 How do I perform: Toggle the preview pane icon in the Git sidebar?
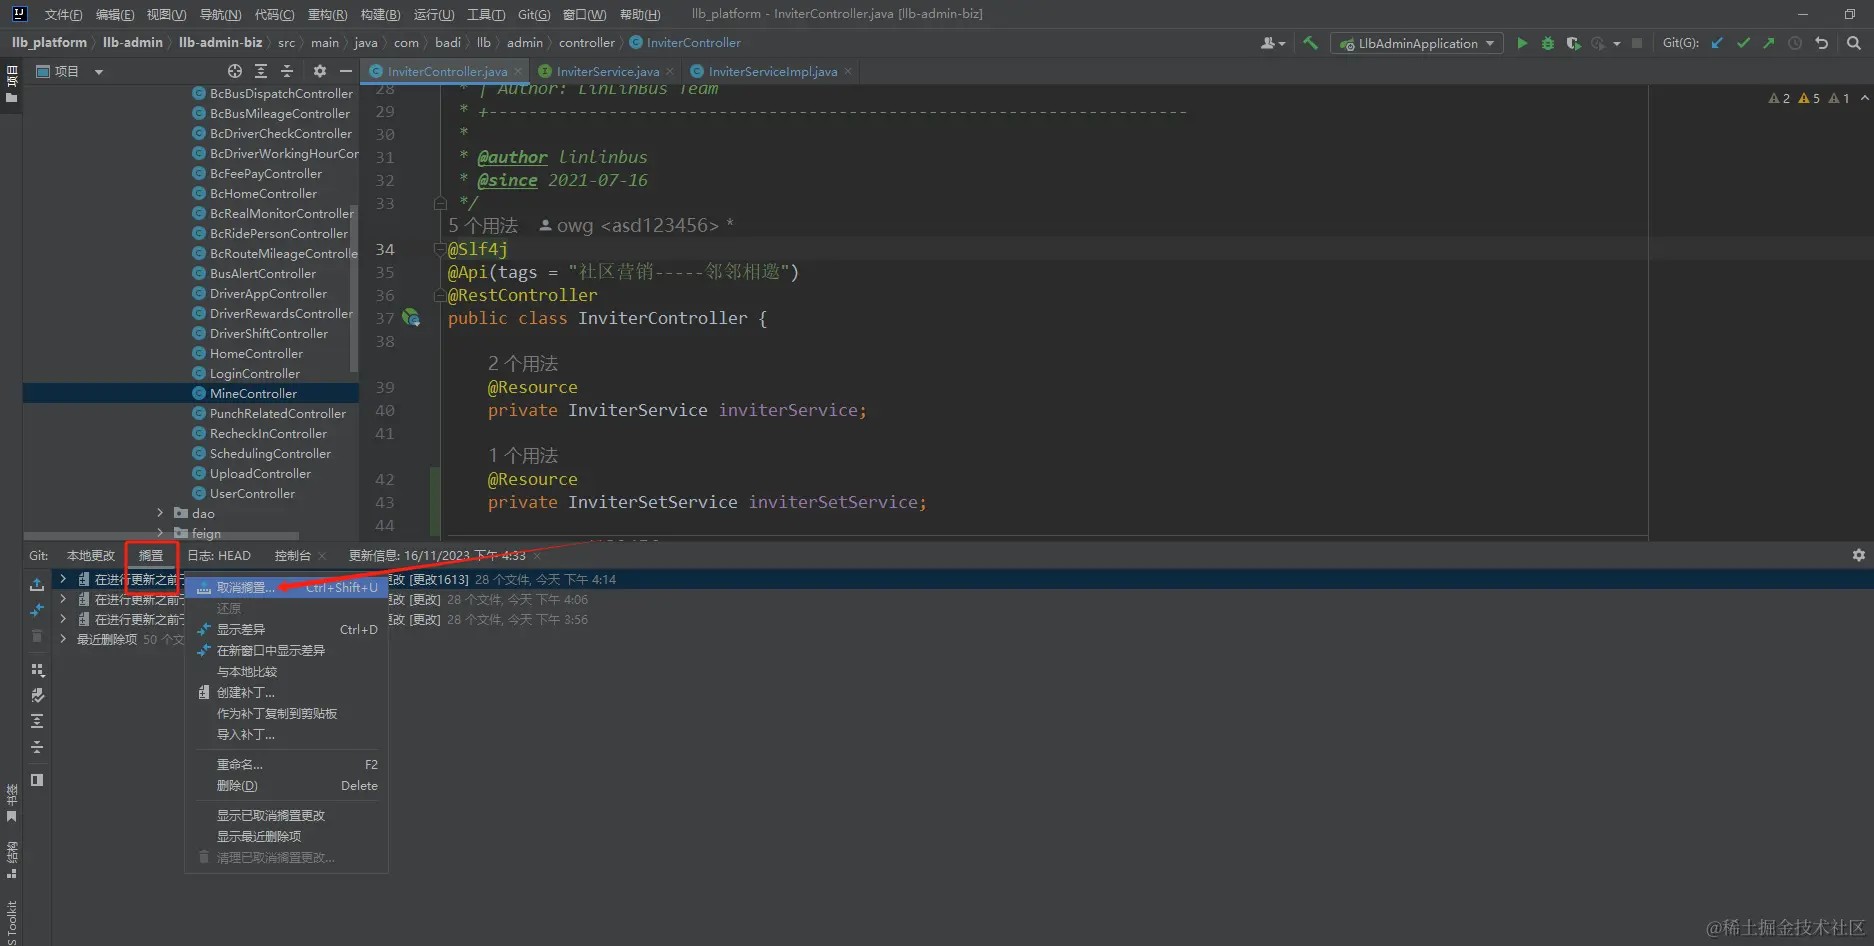(x=37, y=780)
